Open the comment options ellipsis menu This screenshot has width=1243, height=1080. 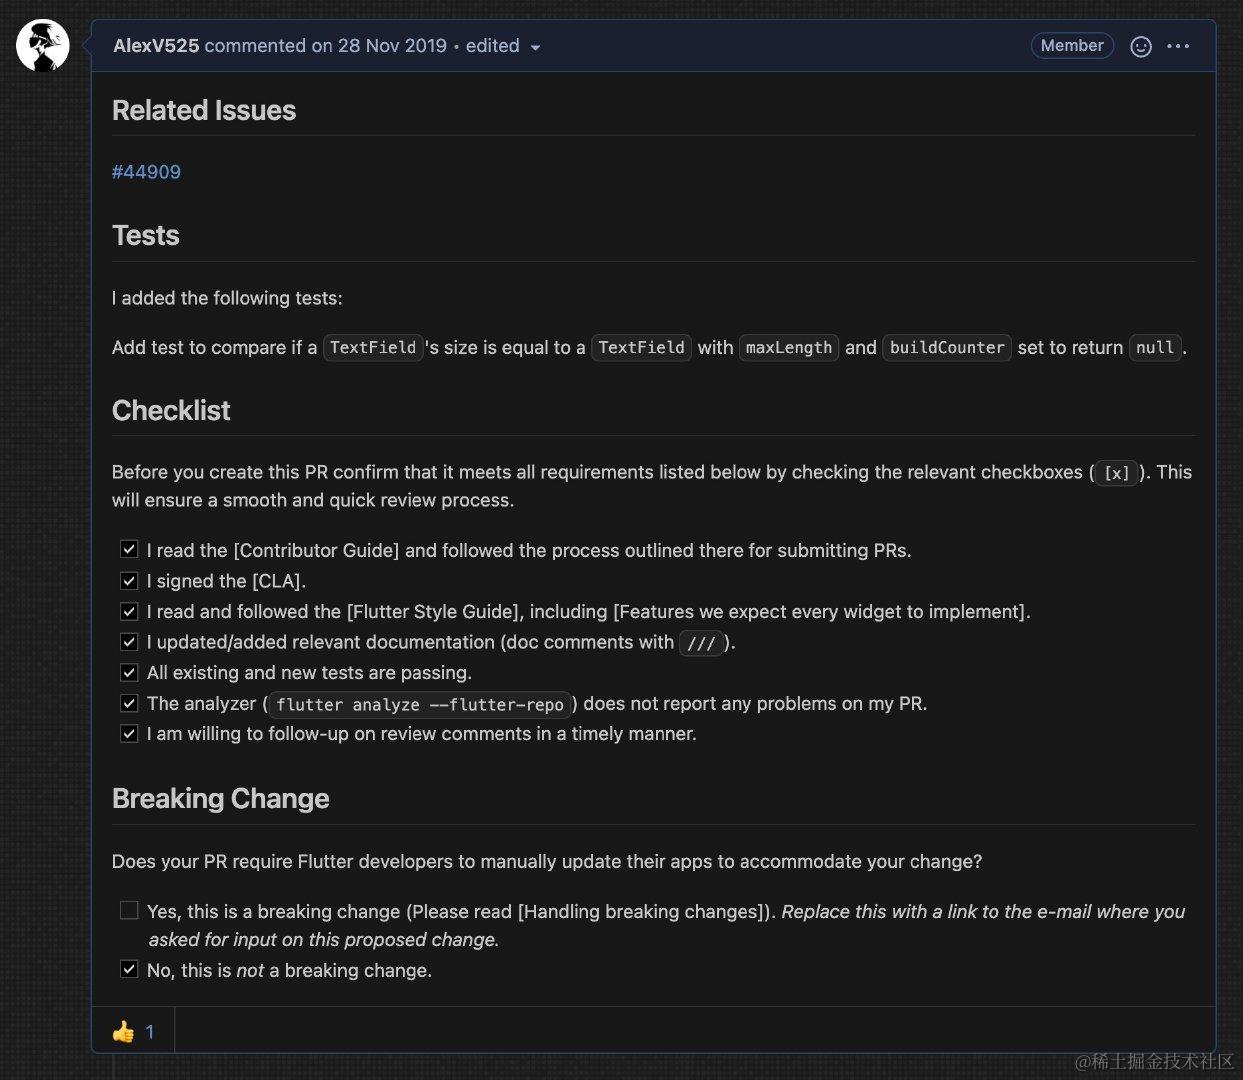[x=1178, y=46]
